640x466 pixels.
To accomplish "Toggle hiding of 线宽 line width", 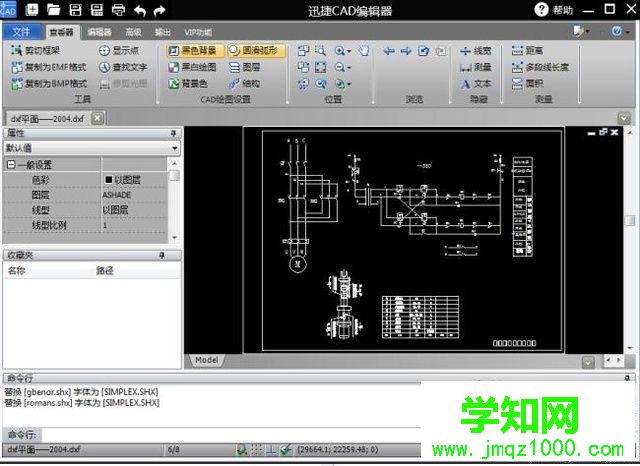I will click(476, 51).
